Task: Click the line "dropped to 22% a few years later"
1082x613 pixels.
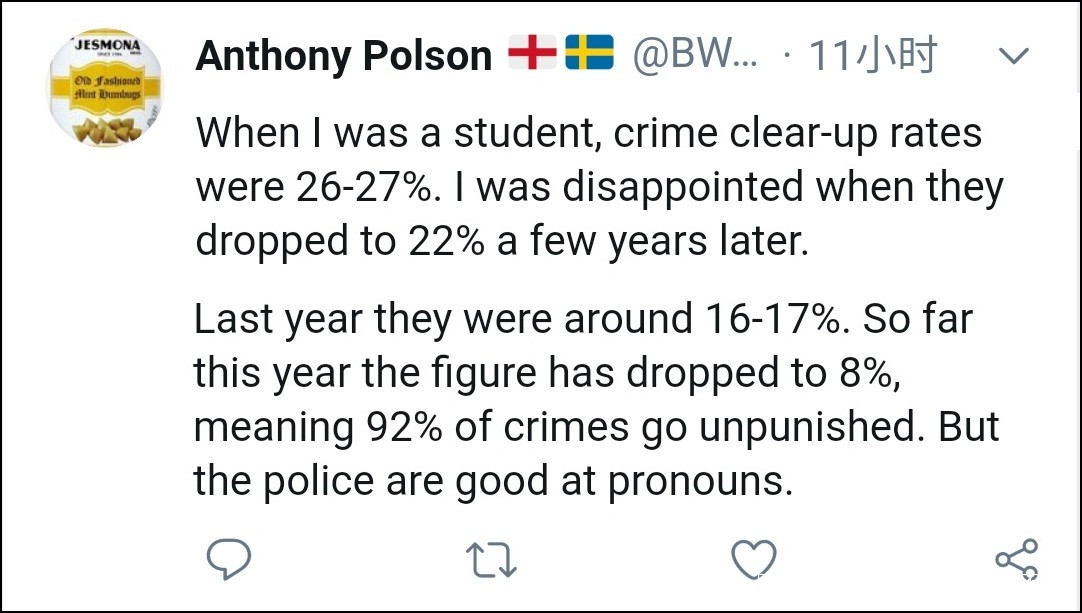Action: 502,242
